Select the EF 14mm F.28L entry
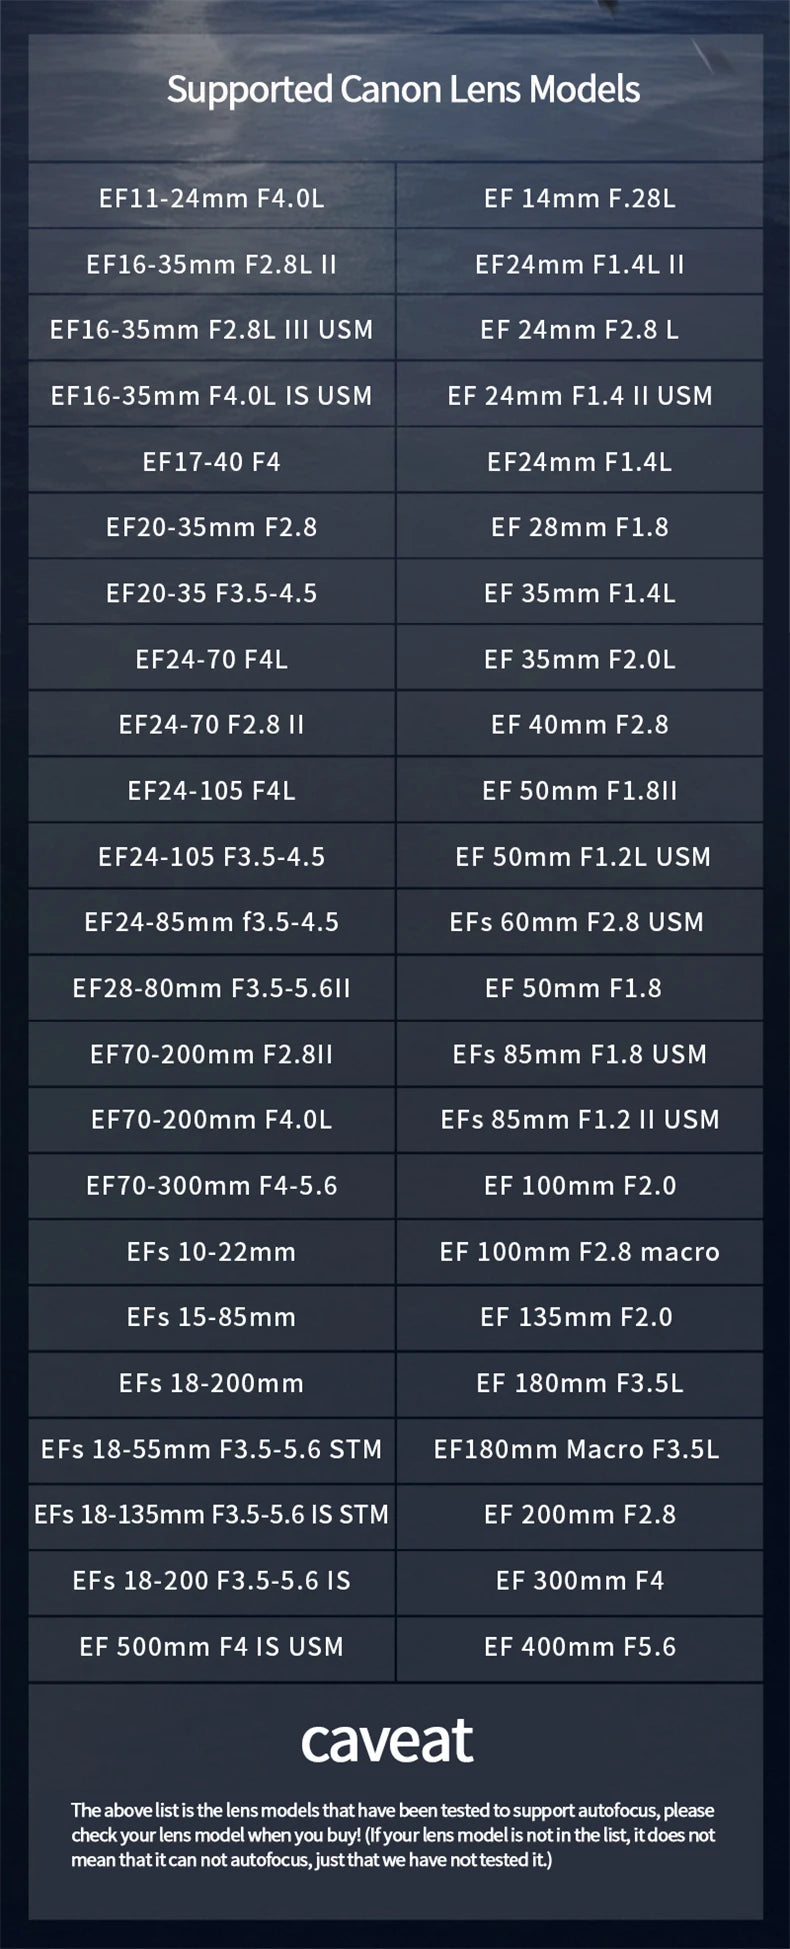790x1949 pixels. pyautogui.click(x=580, y=197)
